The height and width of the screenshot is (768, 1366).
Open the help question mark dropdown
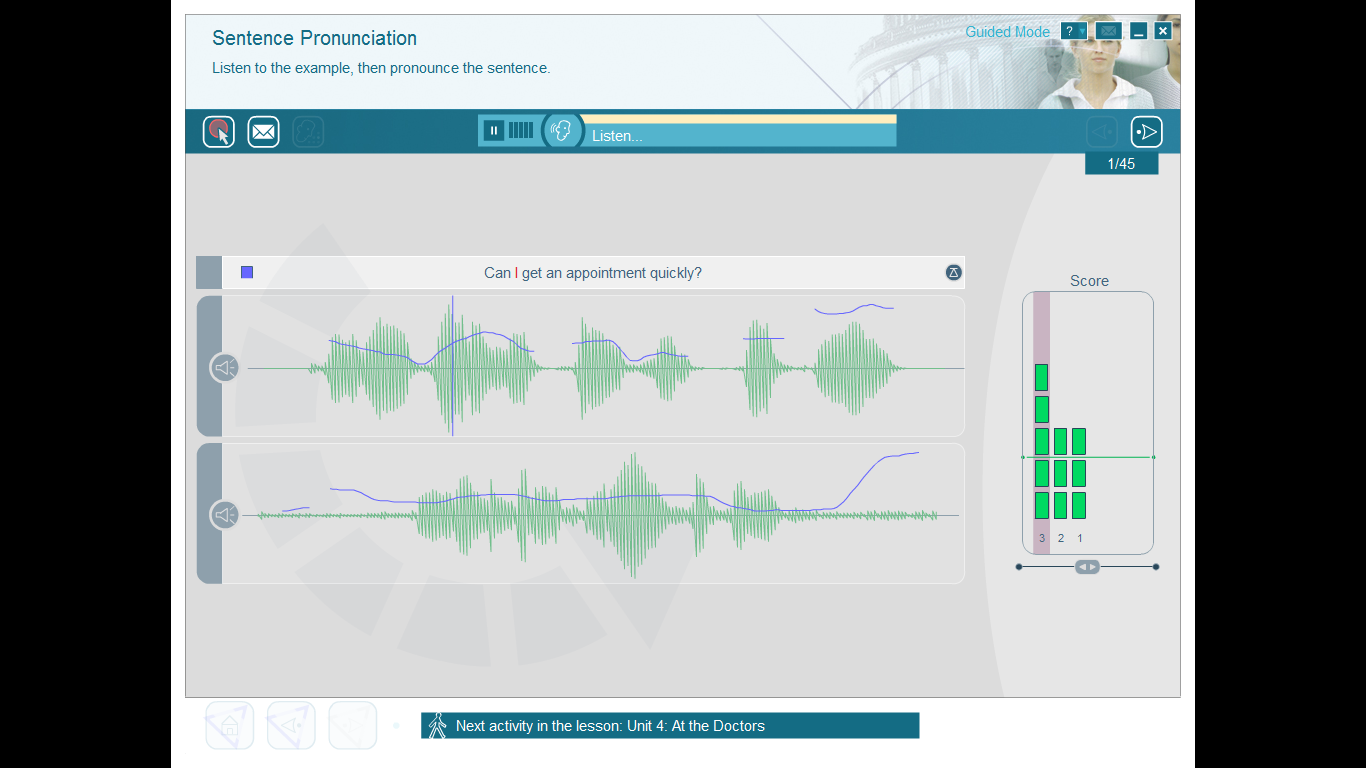pyautogui.click(x=1074, y=31)
